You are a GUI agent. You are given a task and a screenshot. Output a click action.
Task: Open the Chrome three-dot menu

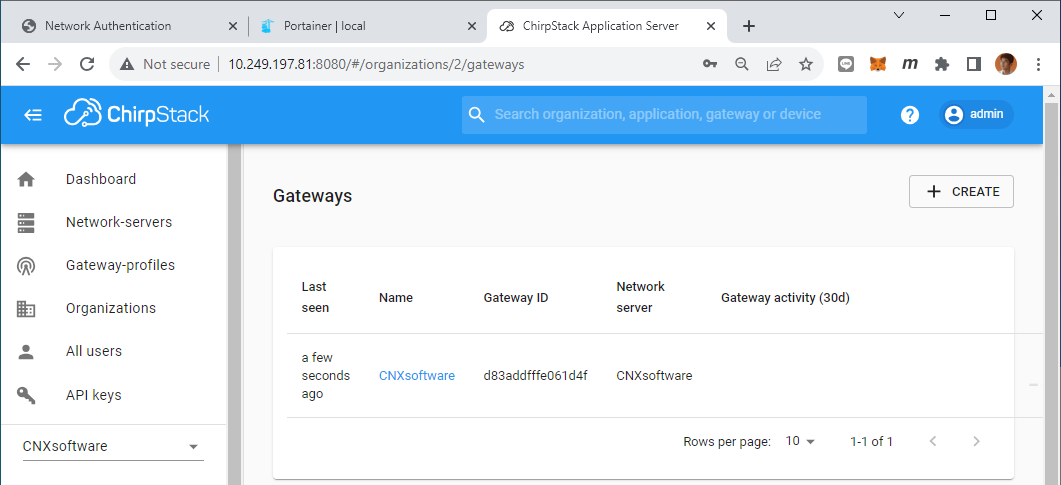1039,64
